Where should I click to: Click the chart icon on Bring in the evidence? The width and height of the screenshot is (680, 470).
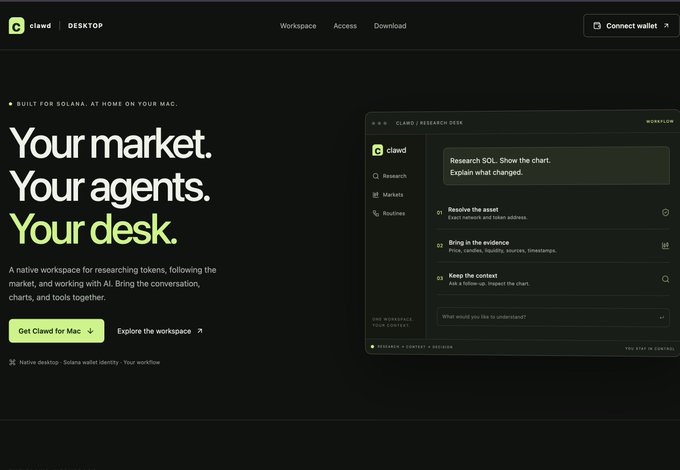[x=665, y=246]
